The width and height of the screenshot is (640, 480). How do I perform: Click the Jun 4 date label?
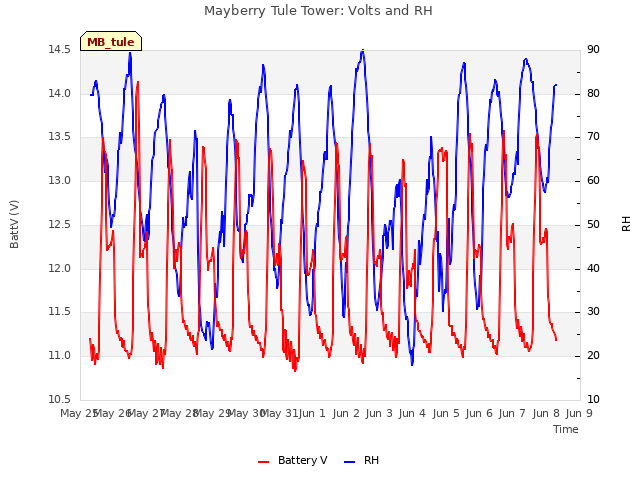point(412,413)
